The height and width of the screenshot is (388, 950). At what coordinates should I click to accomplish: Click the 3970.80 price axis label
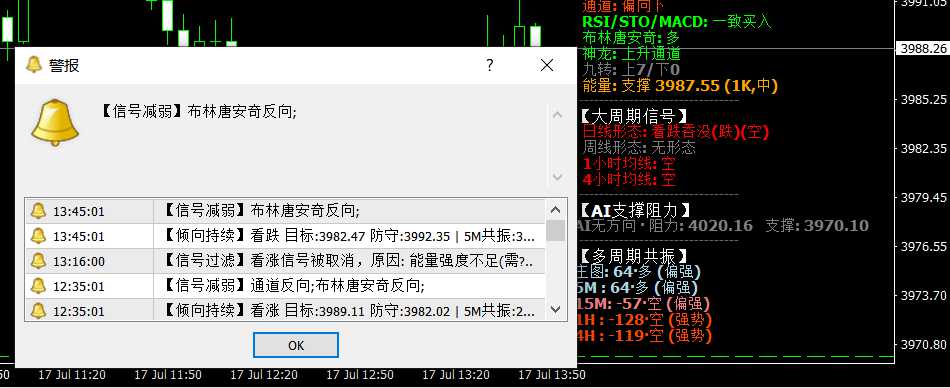(x=924, y=344)
